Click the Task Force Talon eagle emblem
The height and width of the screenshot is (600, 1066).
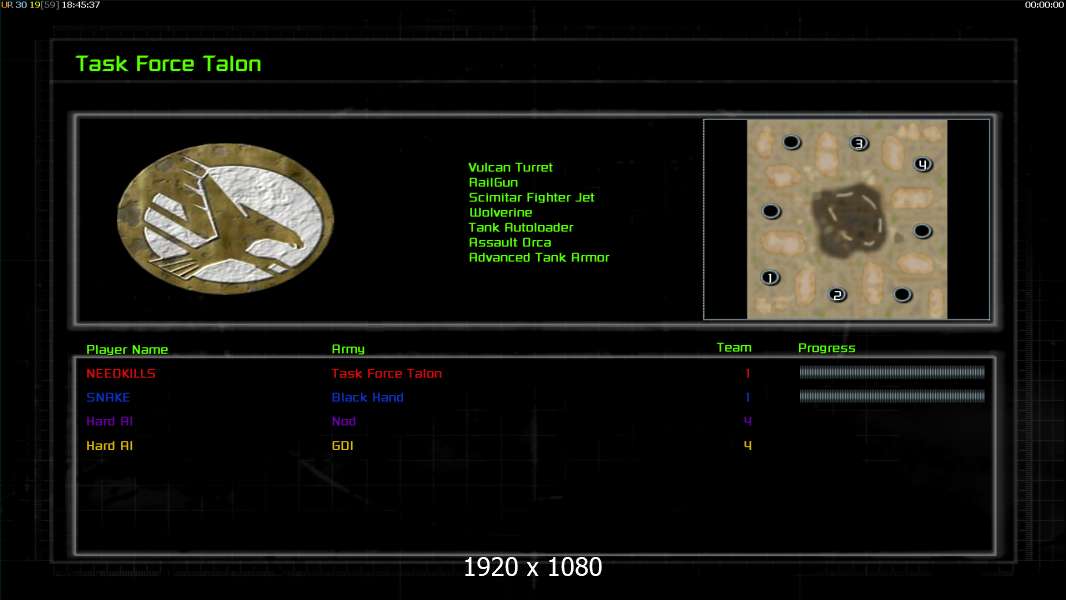[226, 219]
